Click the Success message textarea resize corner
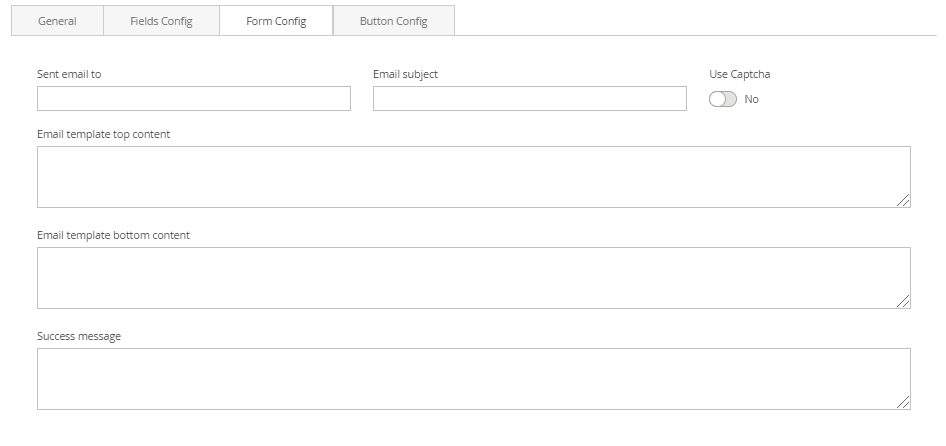Screen dimensions: 946x446 [x=903, y=403]
